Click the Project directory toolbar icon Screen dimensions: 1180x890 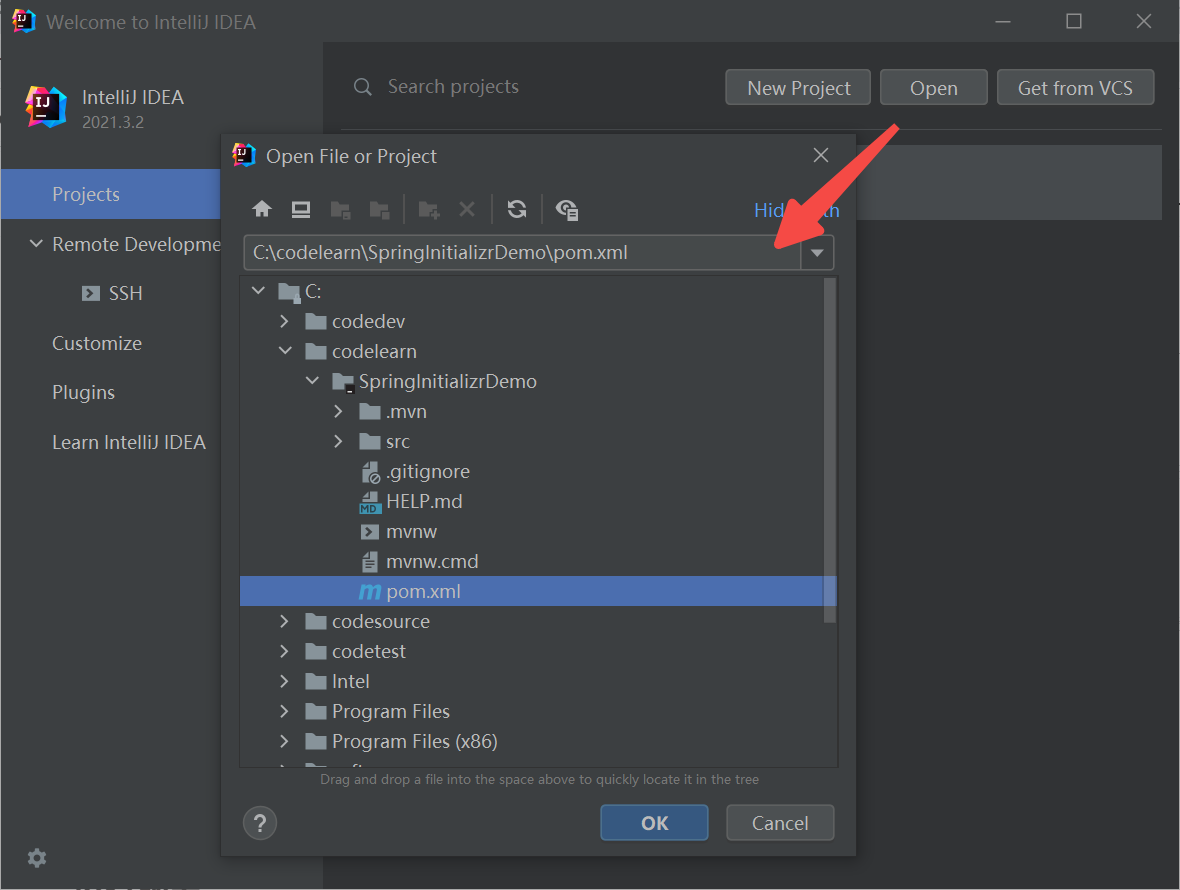[x=341, y=210]
